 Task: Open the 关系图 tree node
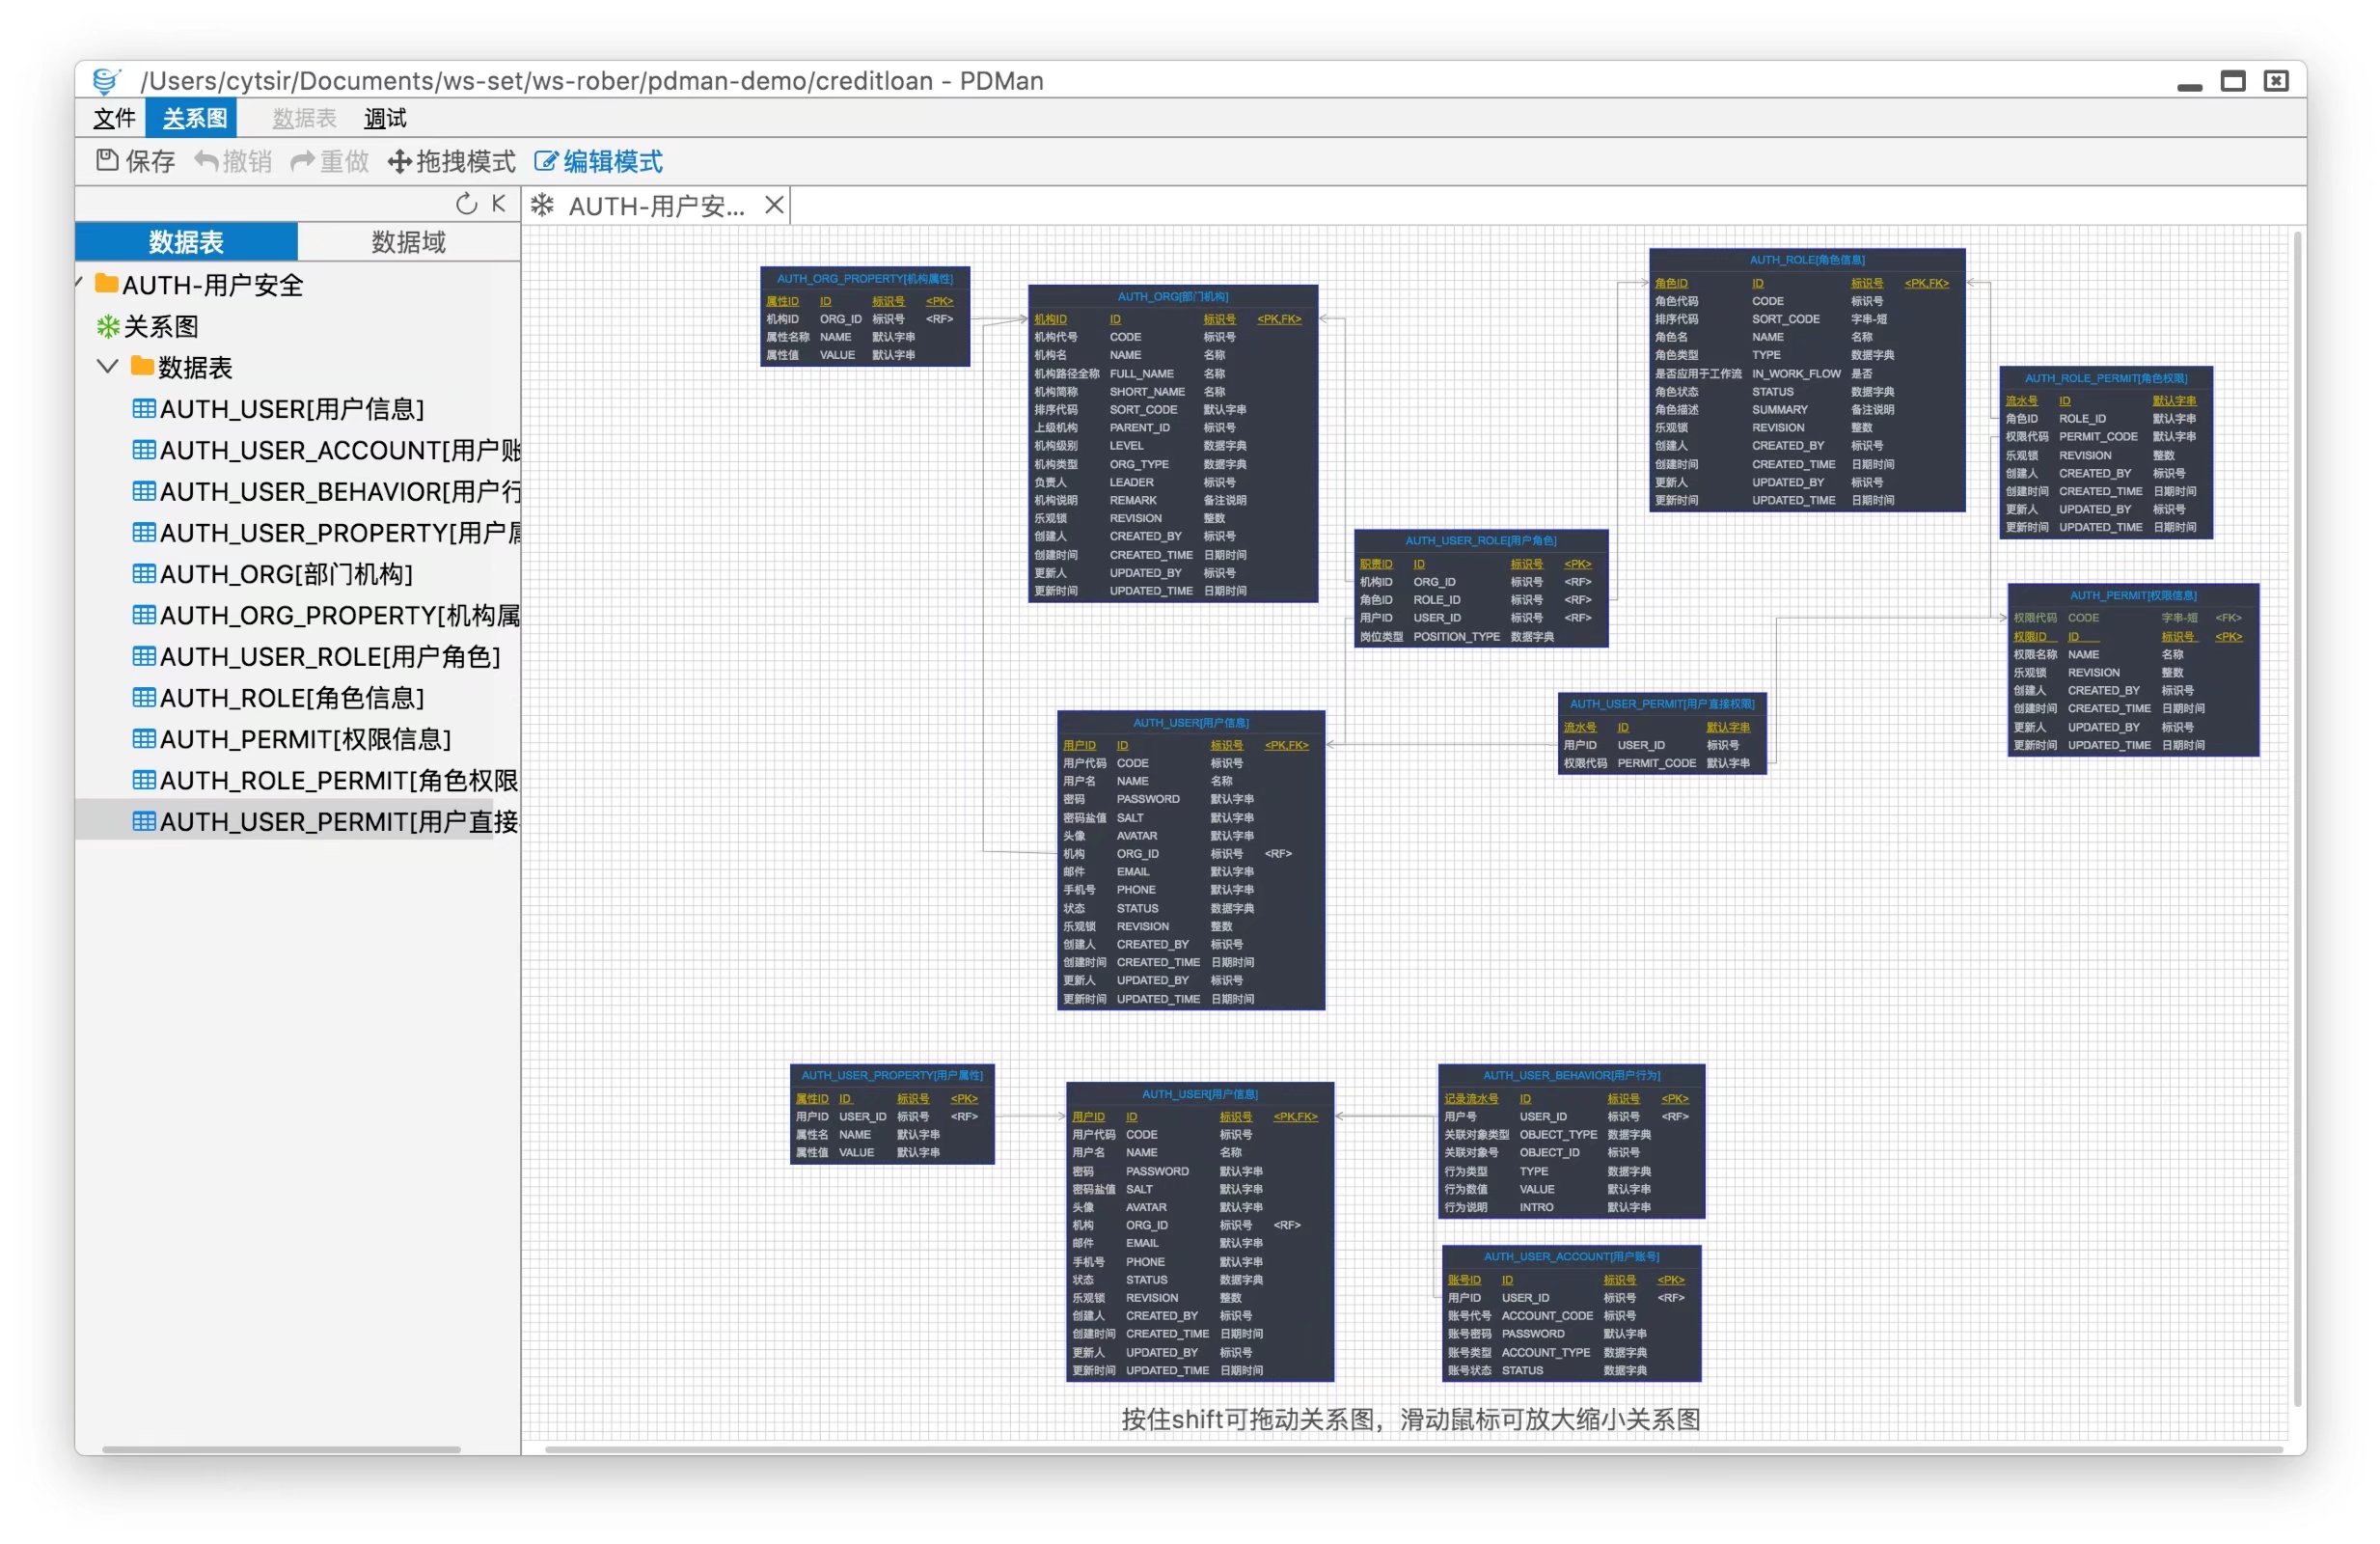(160, 326)
